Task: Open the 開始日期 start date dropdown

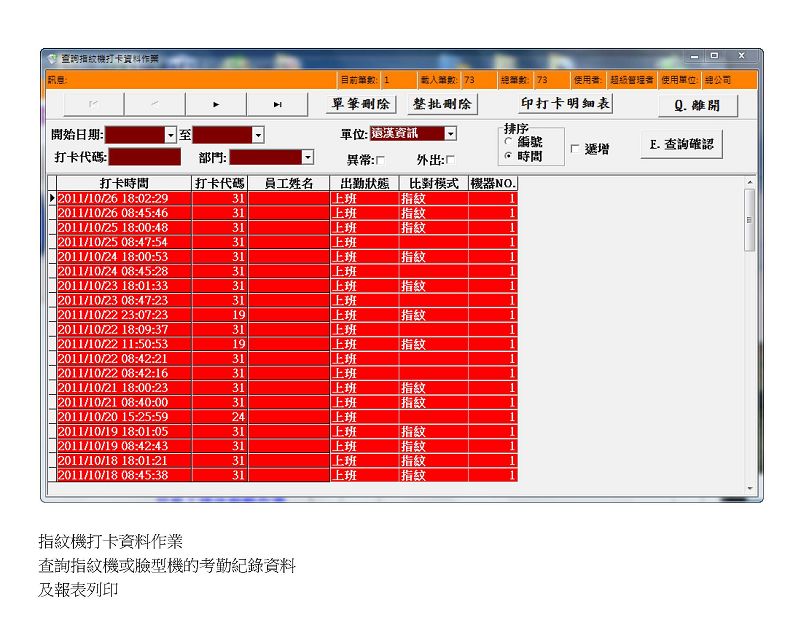Action: (x=170, y=135)
